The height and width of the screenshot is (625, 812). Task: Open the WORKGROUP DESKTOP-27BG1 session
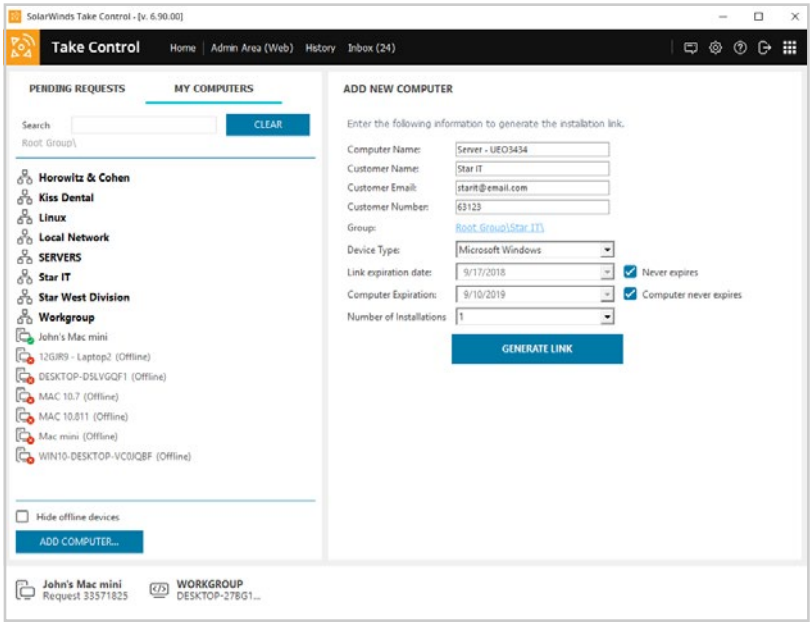205,590
